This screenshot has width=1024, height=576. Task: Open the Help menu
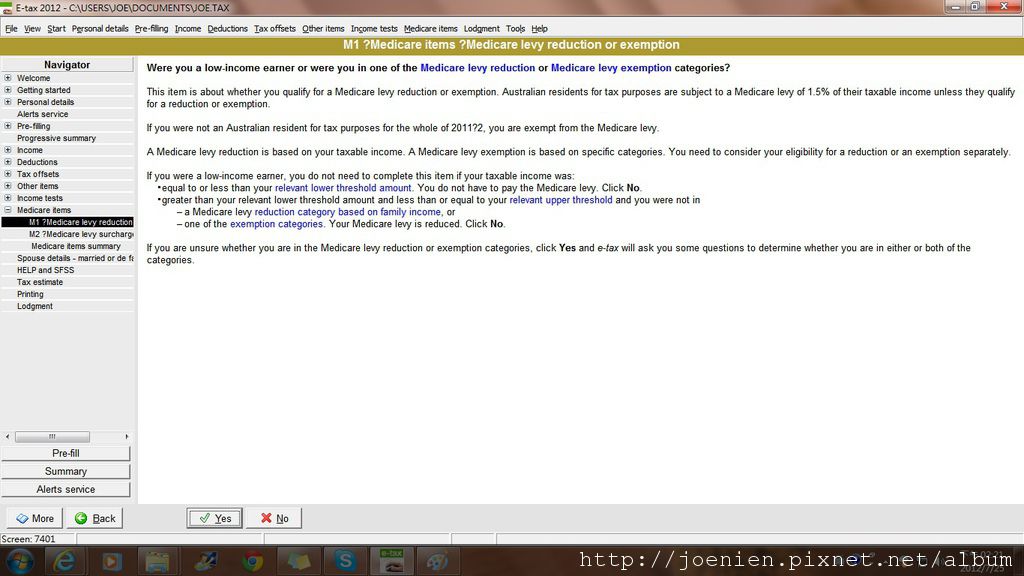tap(539, 29)
